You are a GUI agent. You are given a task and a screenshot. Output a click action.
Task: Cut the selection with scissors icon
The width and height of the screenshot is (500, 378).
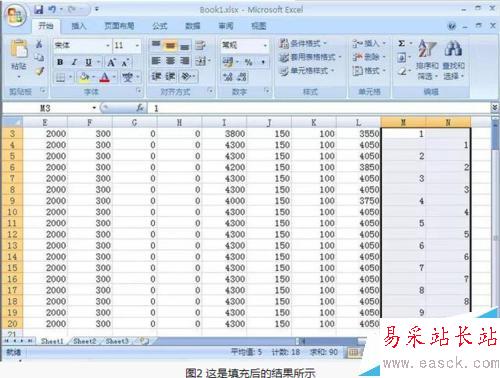coord(39,44)
